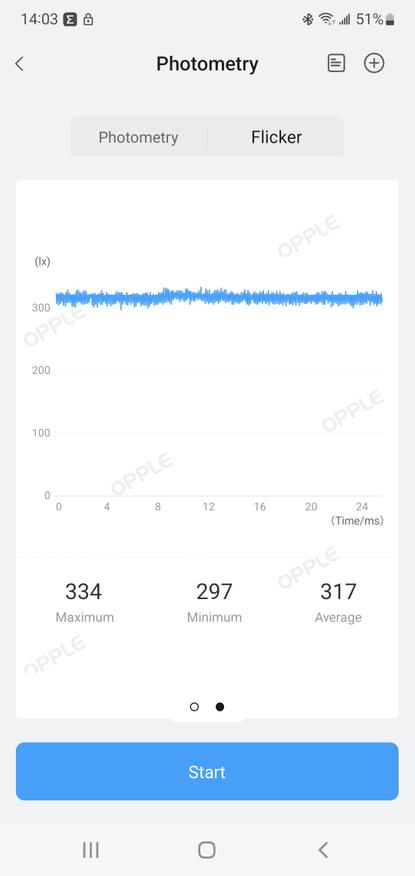Select the second page indicator dot

pyautogui.click(x=220, y=707)
